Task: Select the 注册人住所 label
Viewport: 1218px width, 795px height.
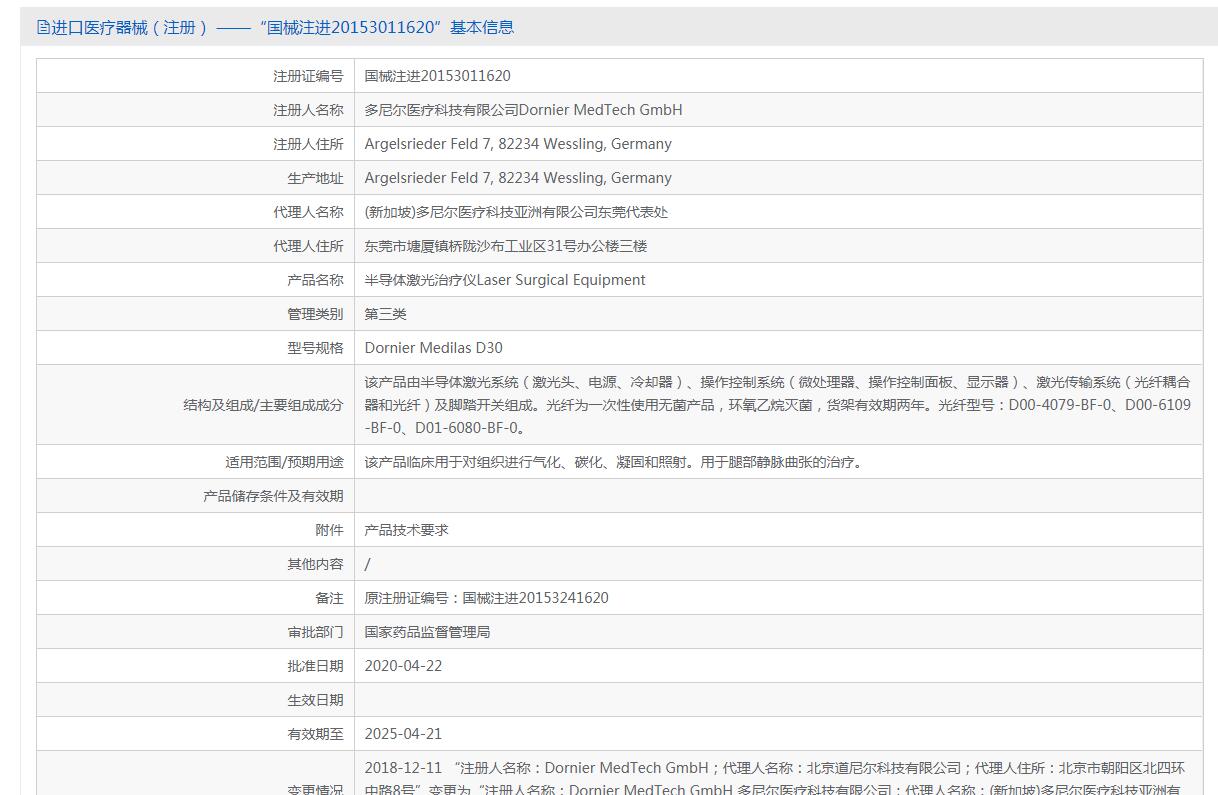Action: [x=308, y=144]
